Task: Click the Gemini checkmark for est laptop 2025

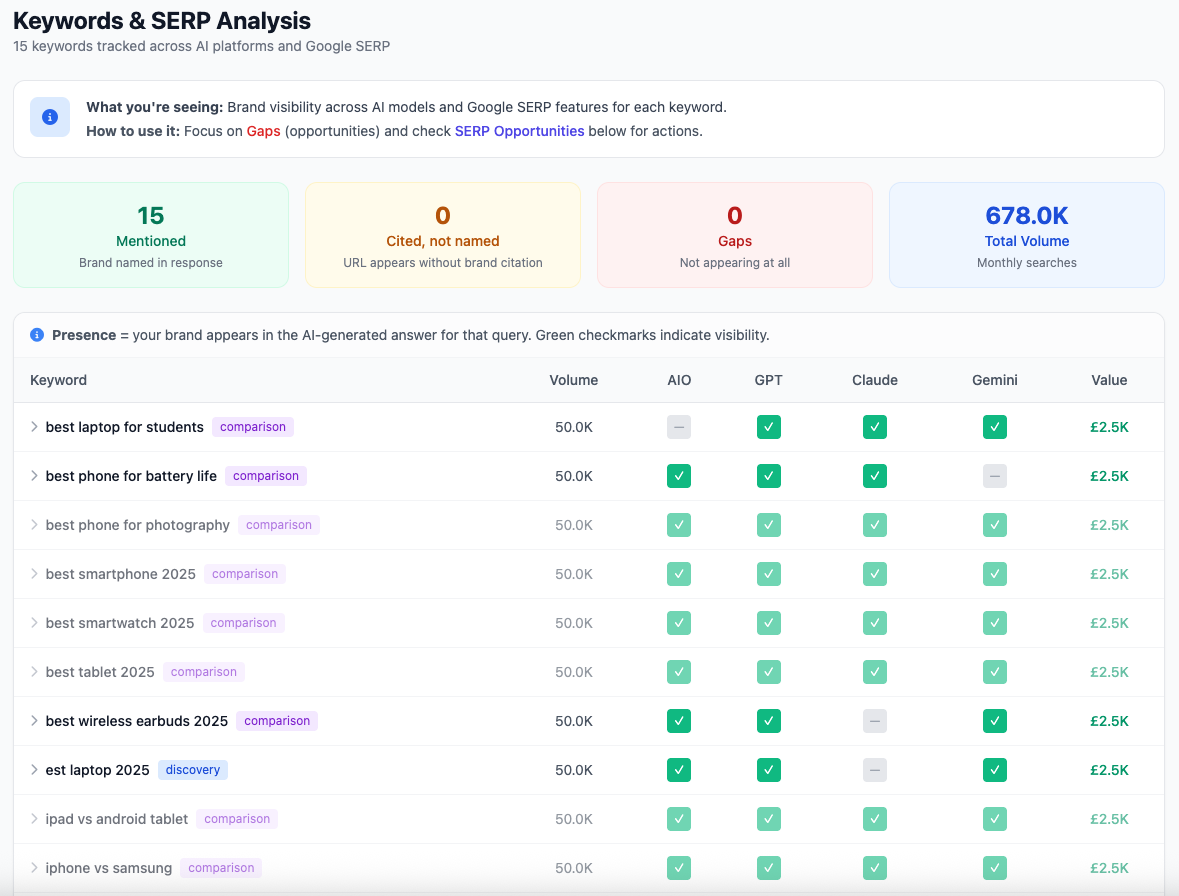Action: point(994,769)
